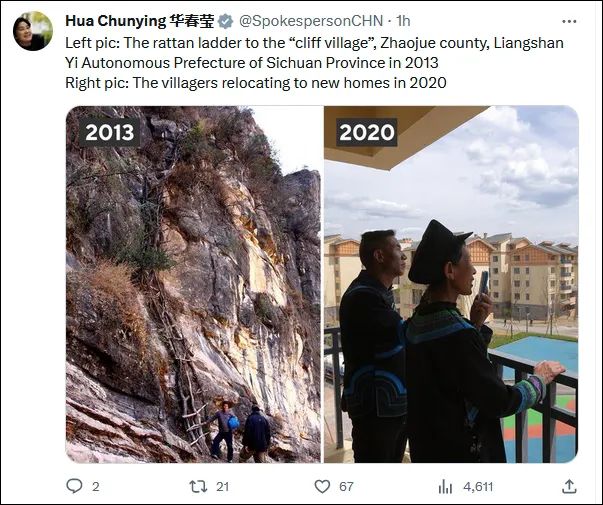Like the tweet with the heart icon
This screenshot has height=505, width=603.
click(x=322, y=487)
